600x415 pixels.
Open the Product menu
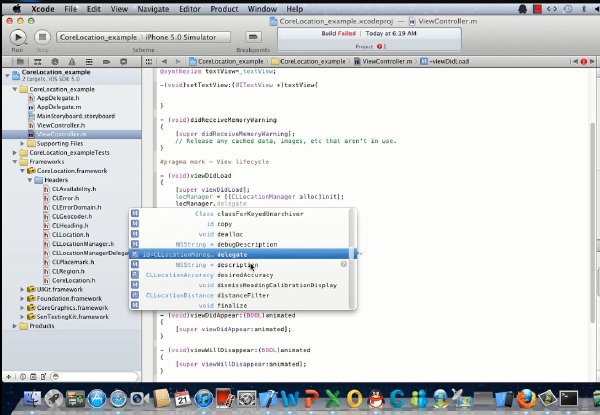coord(224,9)
